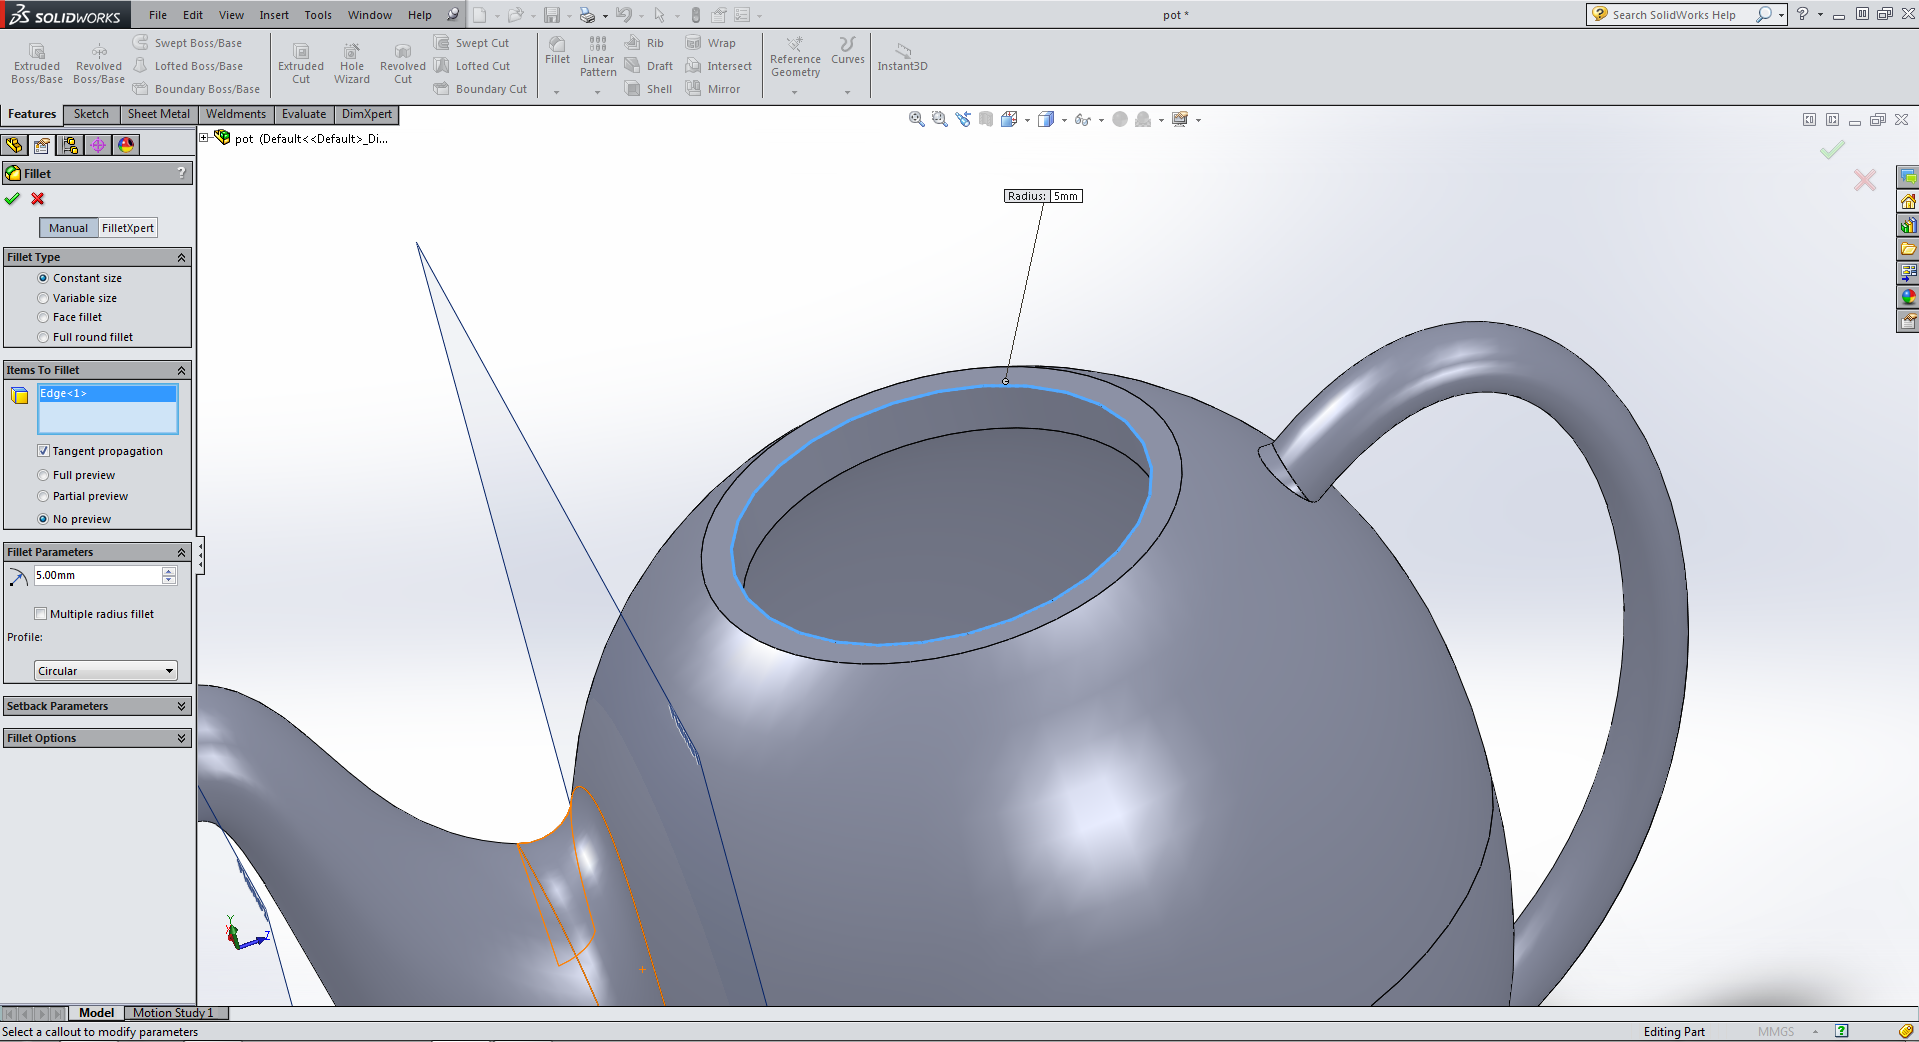The width and height of the screenshot is (1919, 1042).
Task: Open the FeatureManager design tree tab
Action: (x=14, y=145)
